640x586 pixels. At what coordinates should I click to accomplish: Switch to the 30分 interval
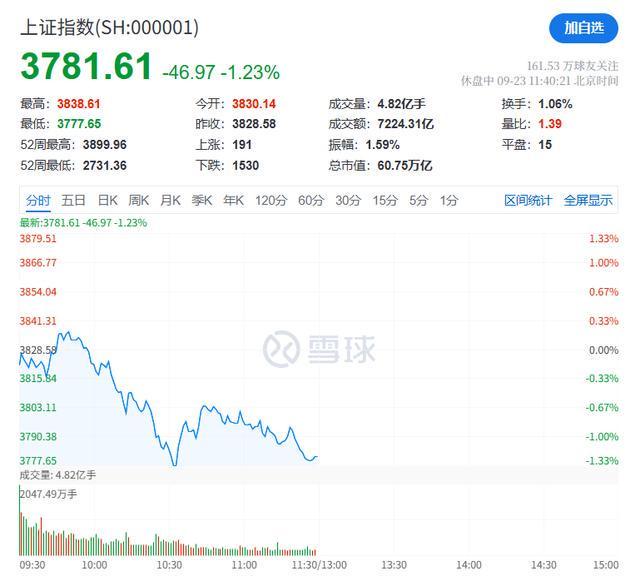[348, 200]
